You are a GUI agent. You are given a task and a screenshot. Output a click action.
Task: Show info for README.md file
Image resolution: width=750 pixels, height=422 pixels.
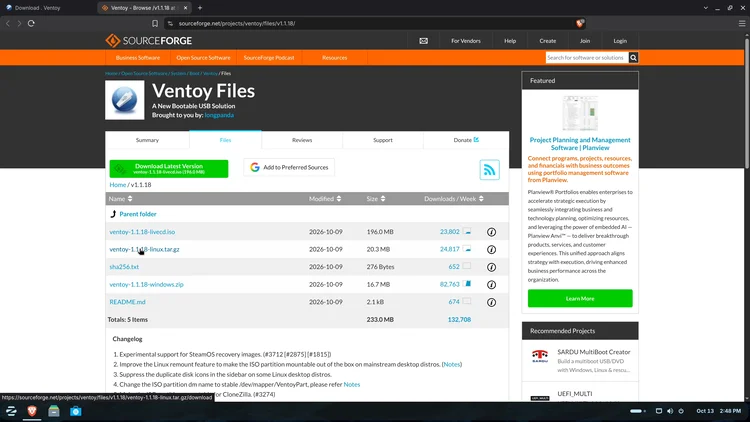point(491,302)
